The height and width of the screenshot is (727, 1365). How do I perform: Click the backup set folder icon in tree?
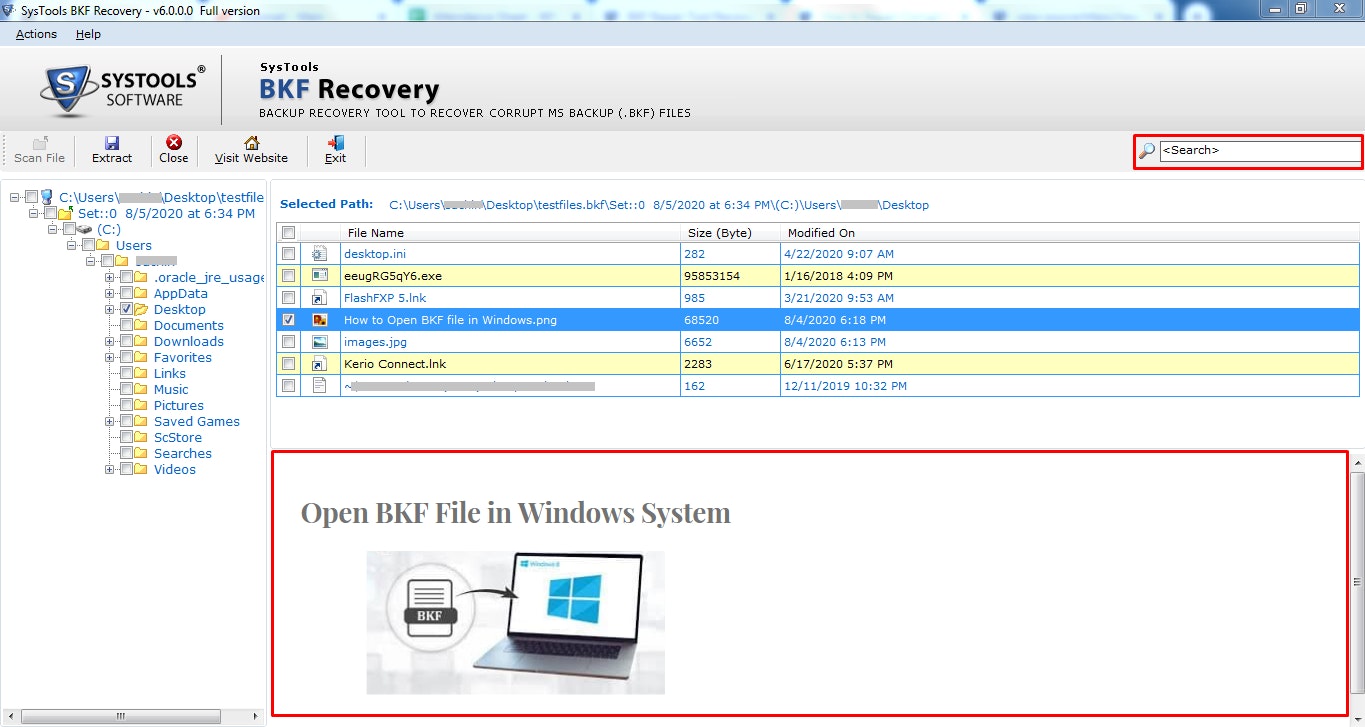(x=65, y=213)
